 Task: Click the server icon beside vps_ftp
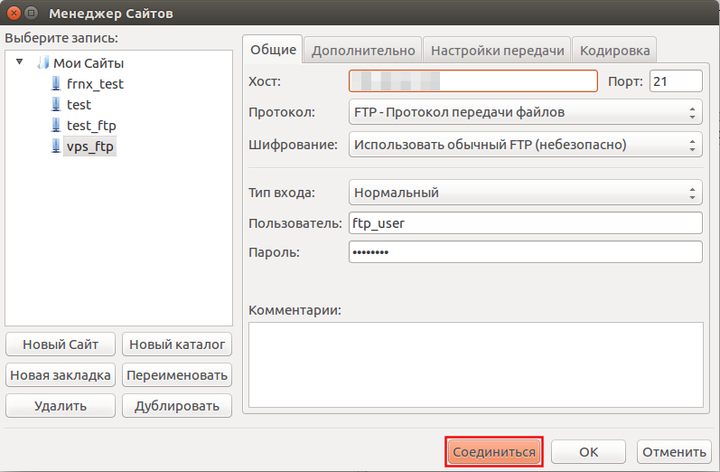pyautogui.click(x=56, y=146)
